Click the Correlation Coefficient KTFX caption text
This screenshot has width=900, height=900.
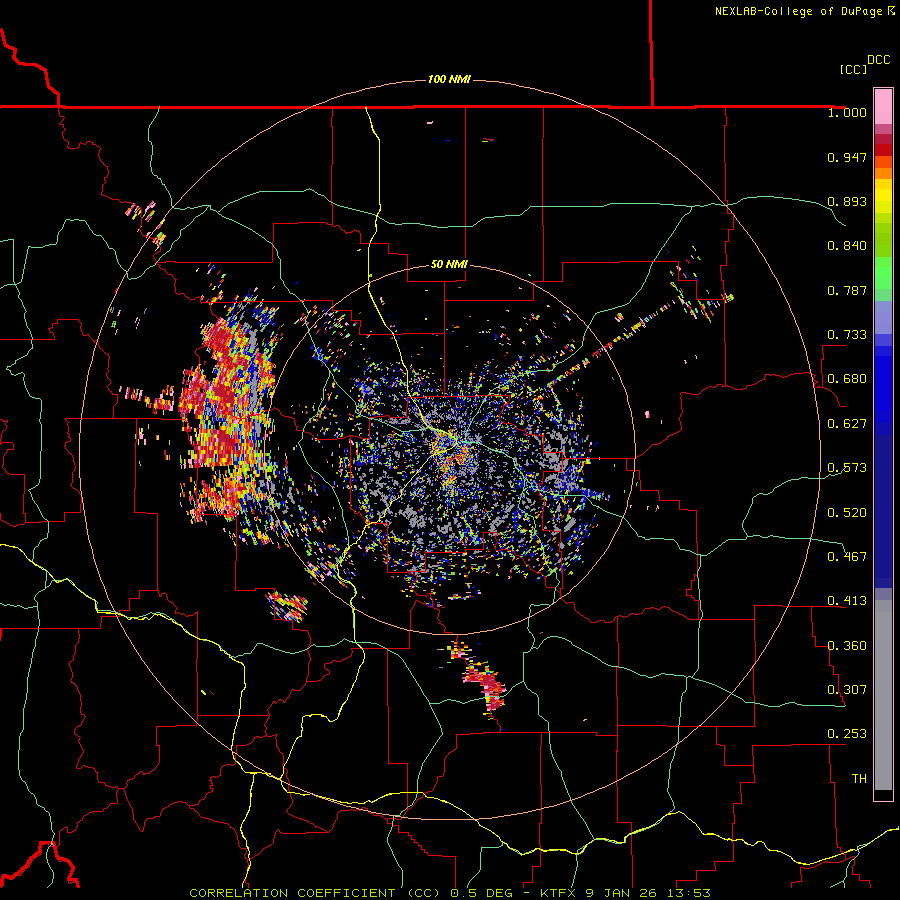[450, 893]
